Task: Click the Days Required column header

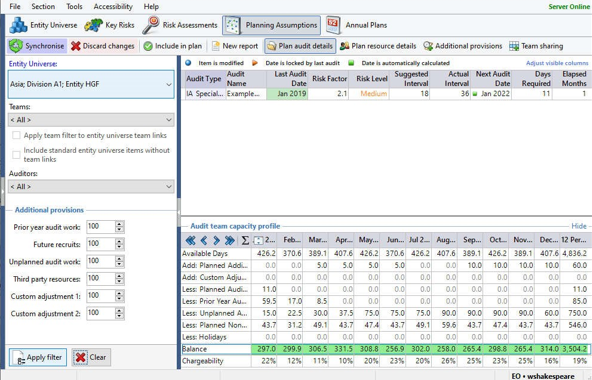Action: pos(532,79)
